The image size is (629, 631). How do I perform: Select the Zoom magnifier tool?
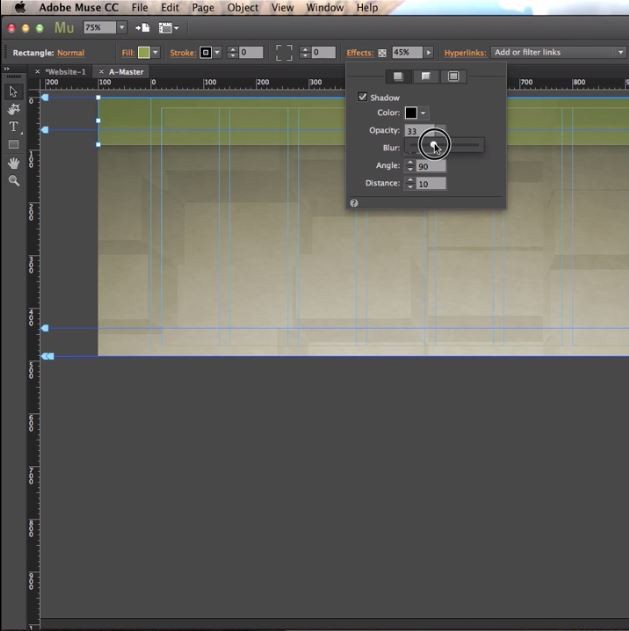point(13,181)
